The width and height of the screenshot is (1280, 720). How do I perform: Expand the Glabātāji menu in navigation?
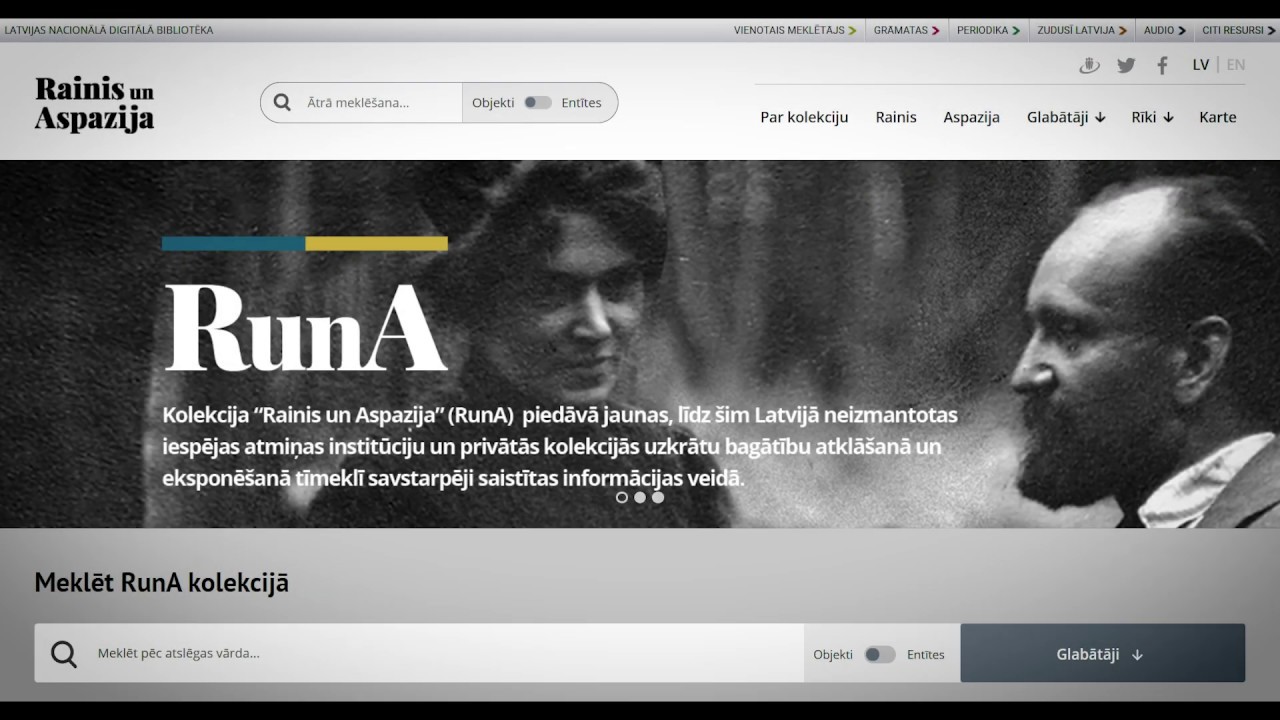point(1066,117)
